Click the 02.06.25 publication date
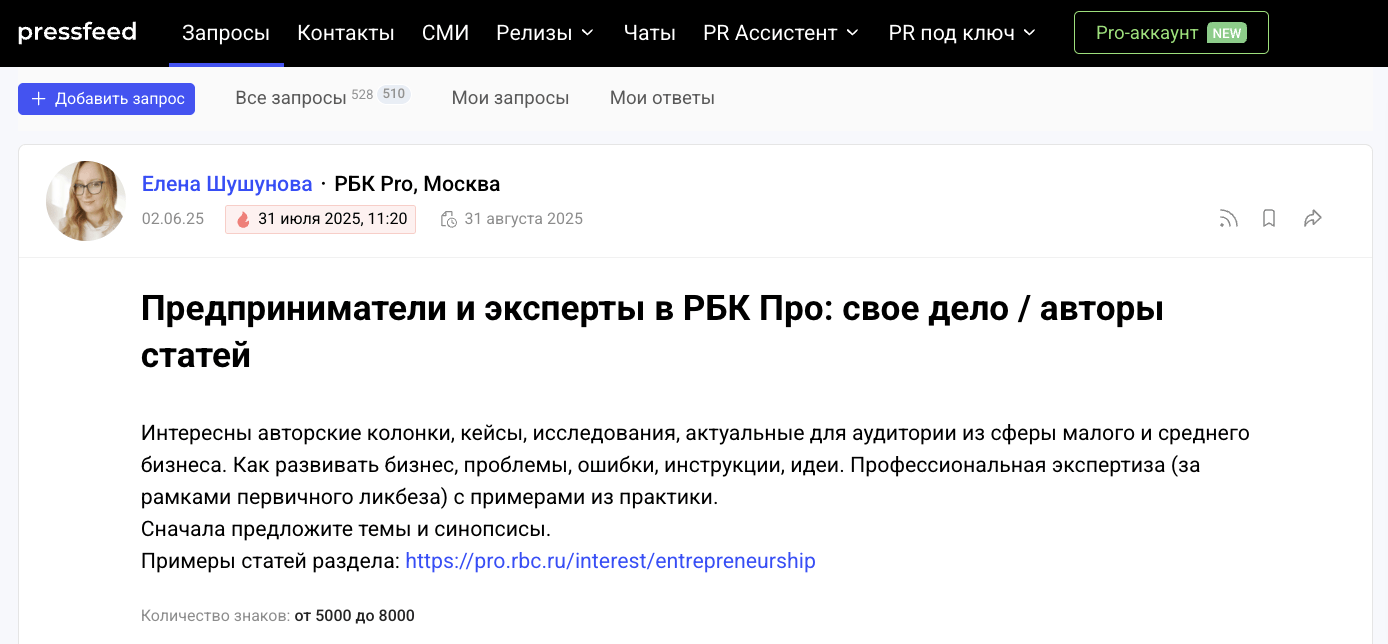 (x=173, y=219)
